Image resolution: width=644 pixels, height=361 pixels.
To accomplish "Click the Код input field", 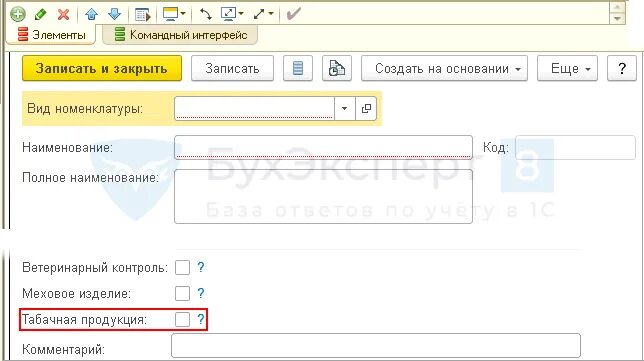I will pos(575,147).
